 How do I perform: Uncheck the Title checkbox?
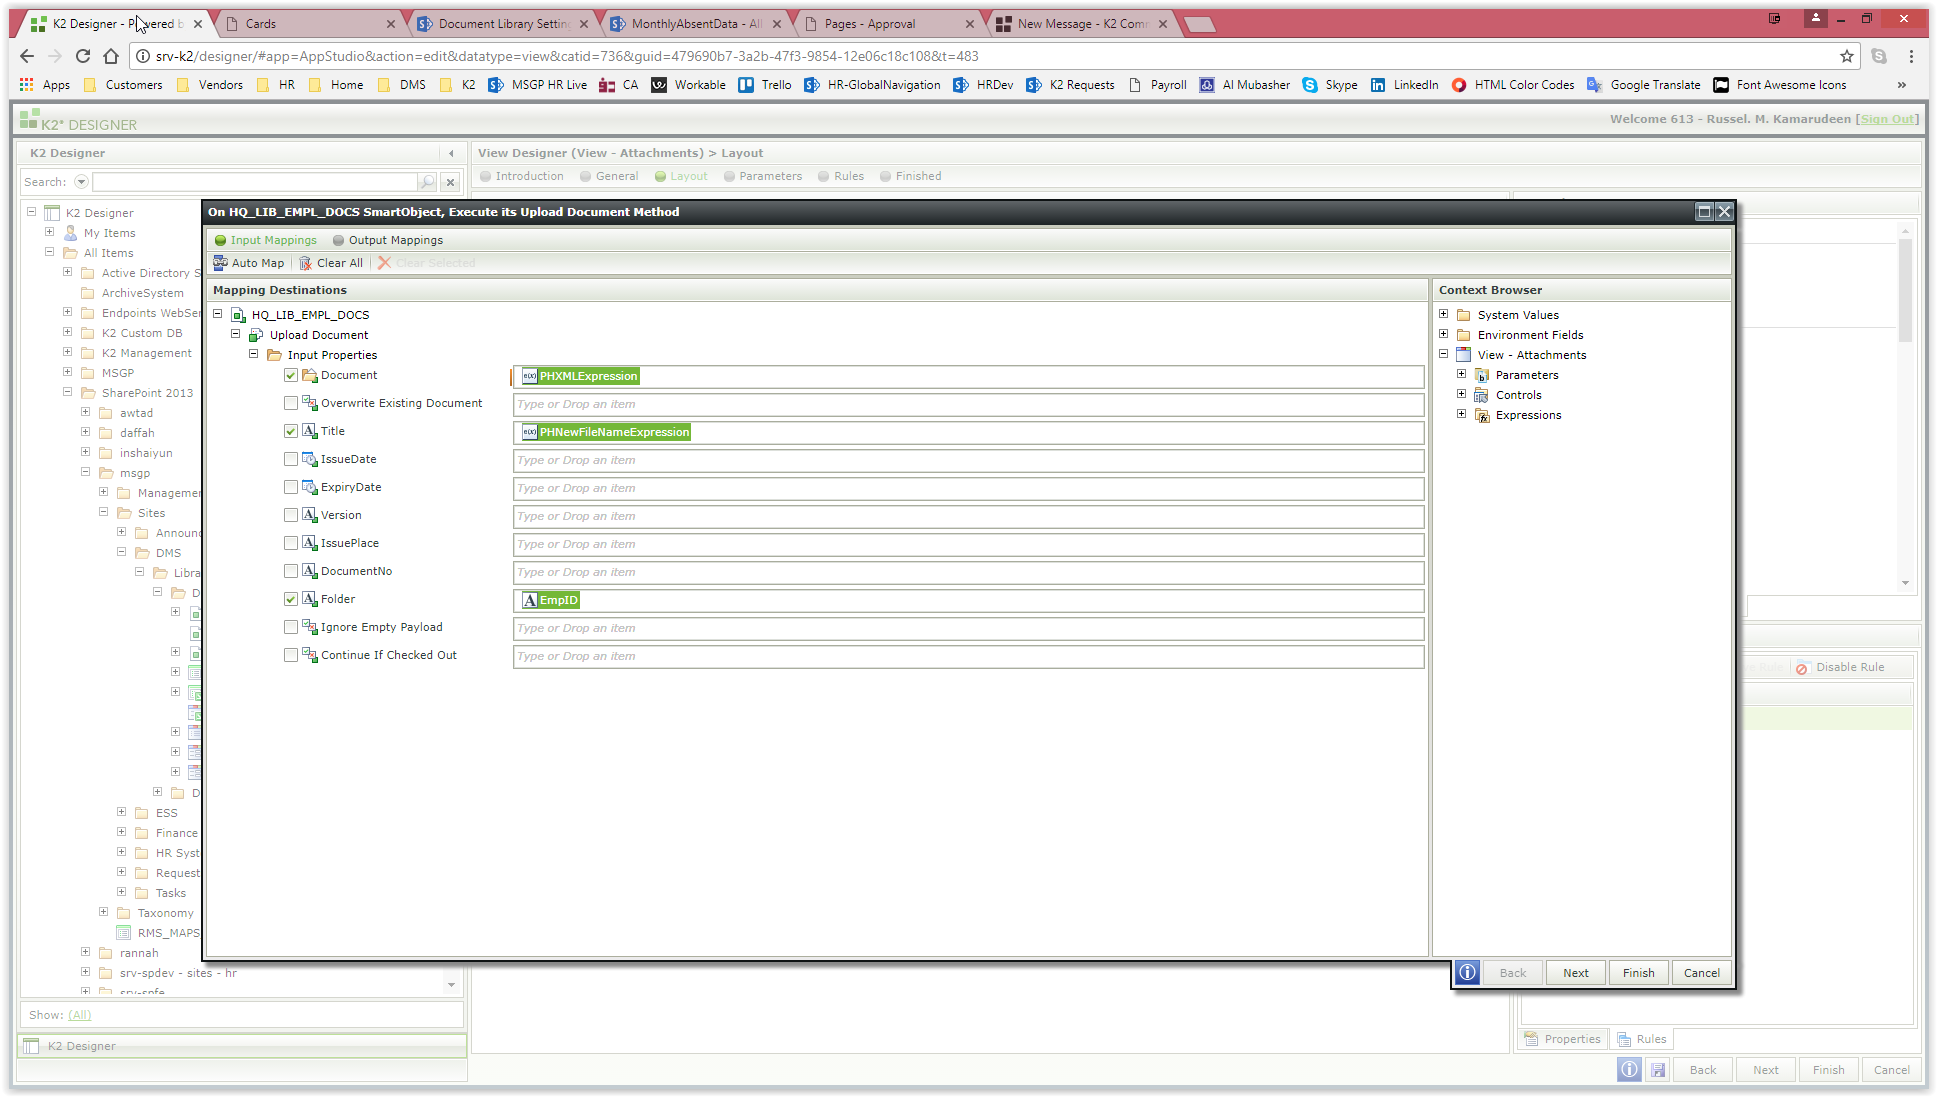[291, 431]
